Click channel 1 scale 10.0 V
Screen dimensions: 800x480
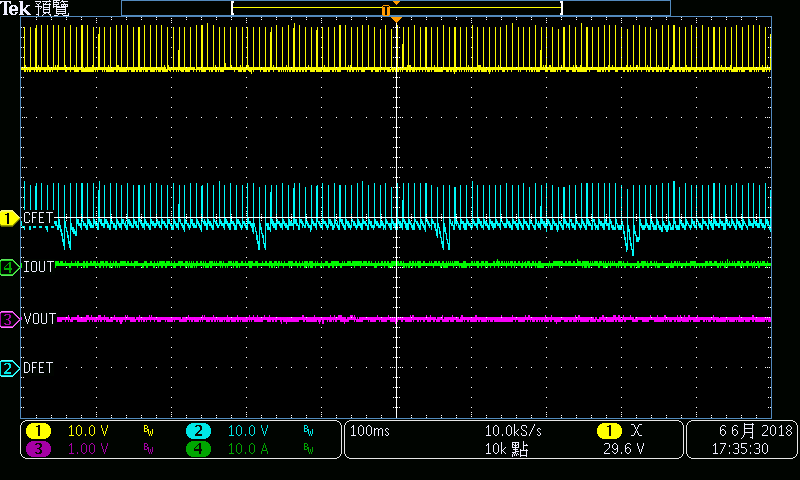point(88,431)
